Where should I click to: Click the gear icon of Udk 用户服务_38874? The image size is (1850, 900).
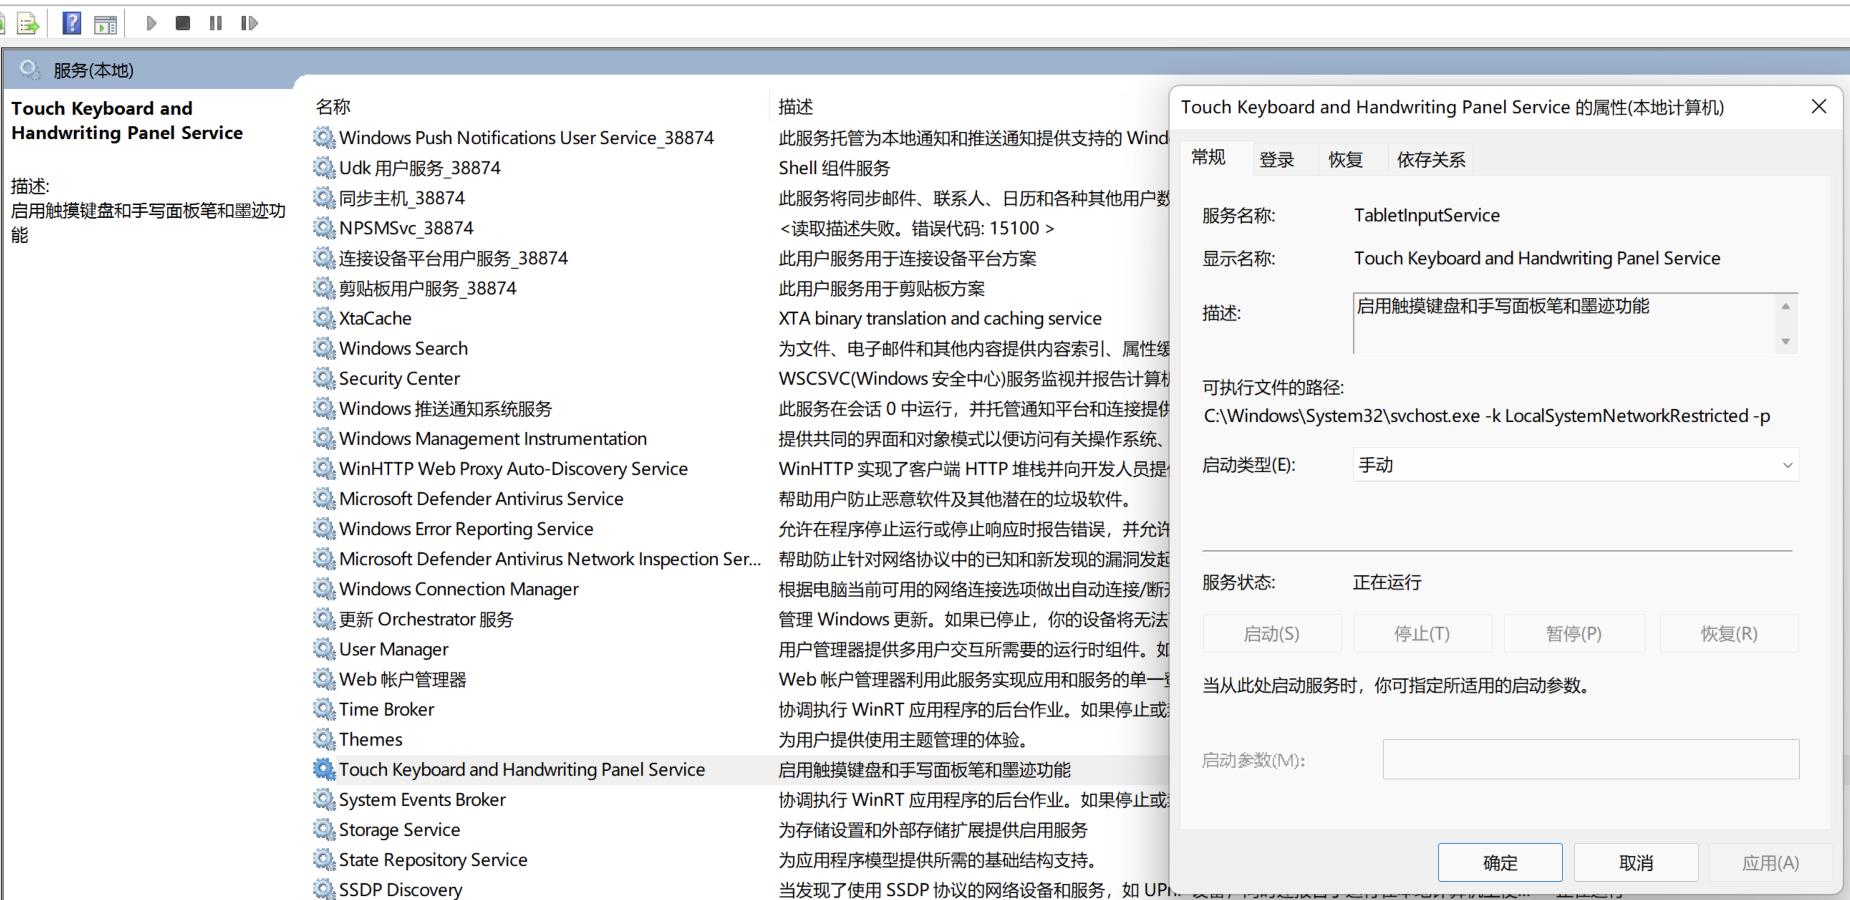click(x=324, y=167)
